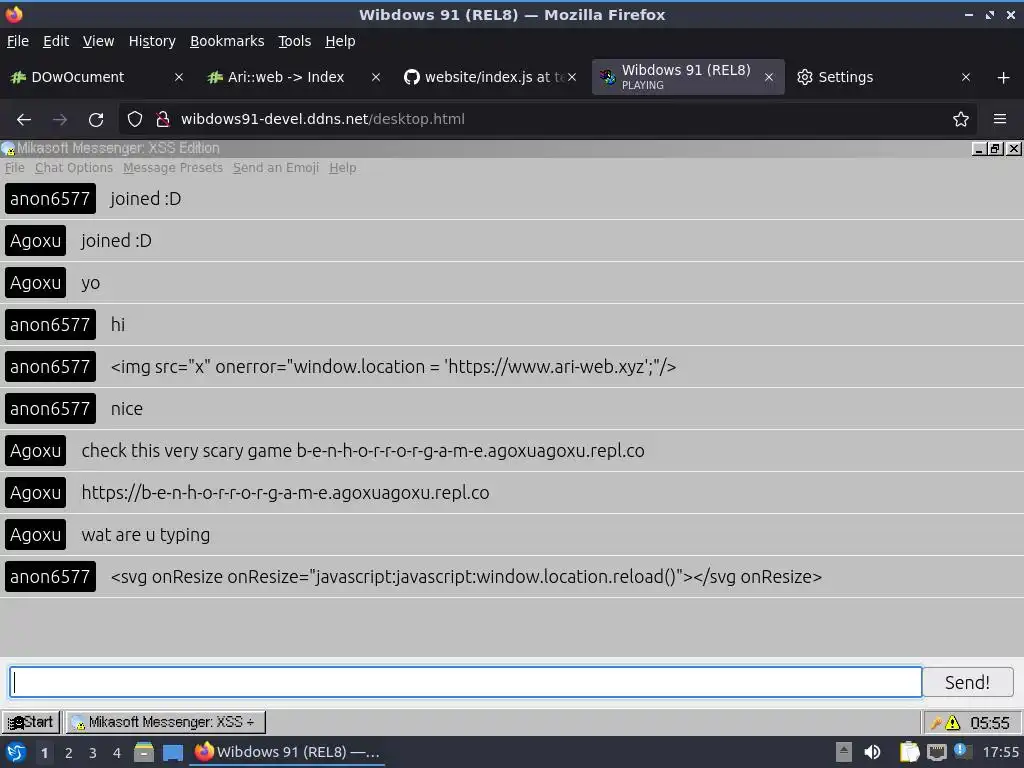Click the yellow warning triangle tray icon
Viewport: 1024px width, 768px height.
point(953,723)
